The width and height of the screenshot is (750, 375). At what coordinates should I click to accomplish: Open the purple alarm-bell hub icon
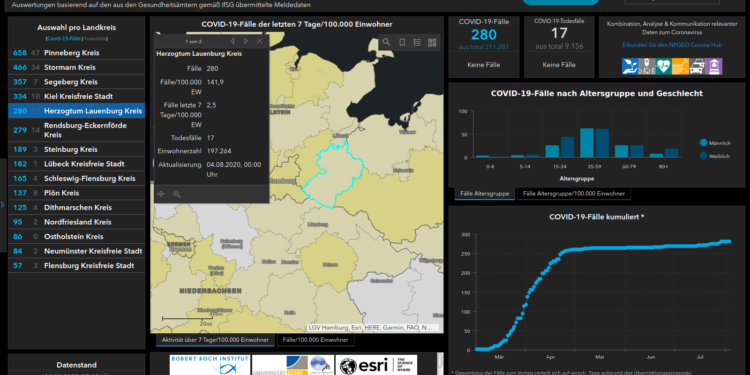tap(714, 66)
